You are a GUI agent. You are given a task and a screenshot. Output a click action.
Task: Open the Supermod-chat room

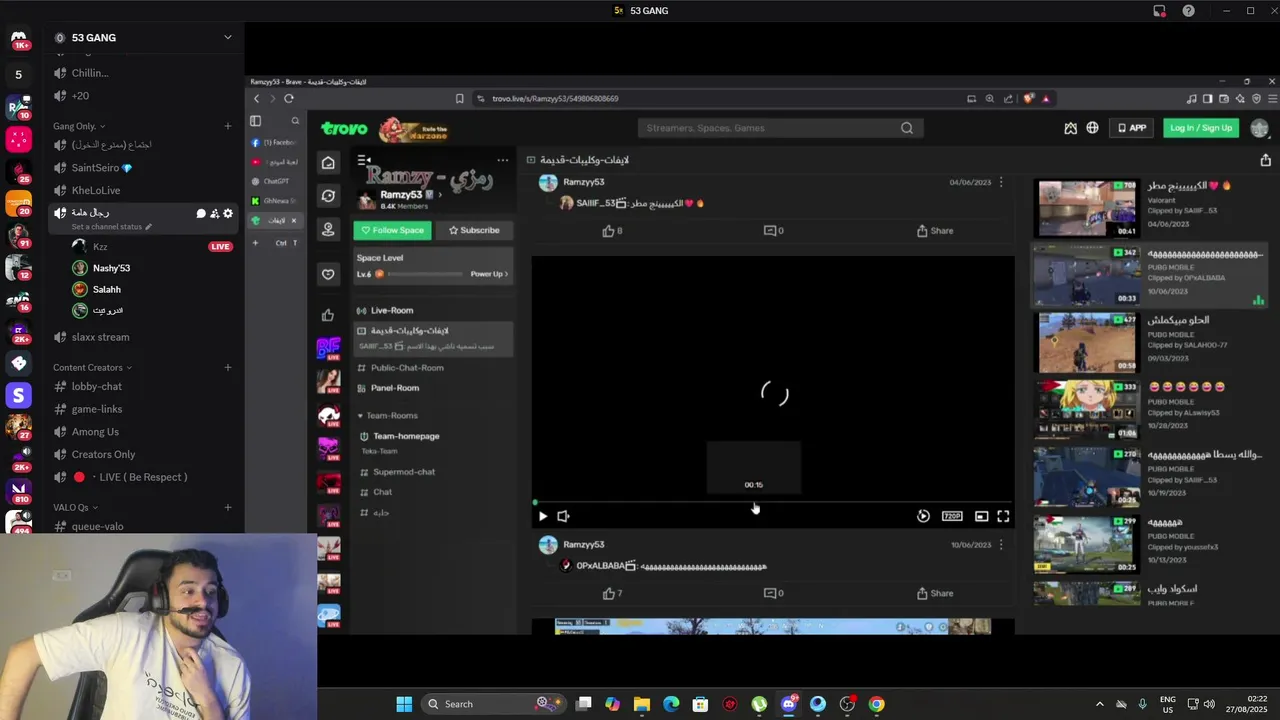point(404,472)
